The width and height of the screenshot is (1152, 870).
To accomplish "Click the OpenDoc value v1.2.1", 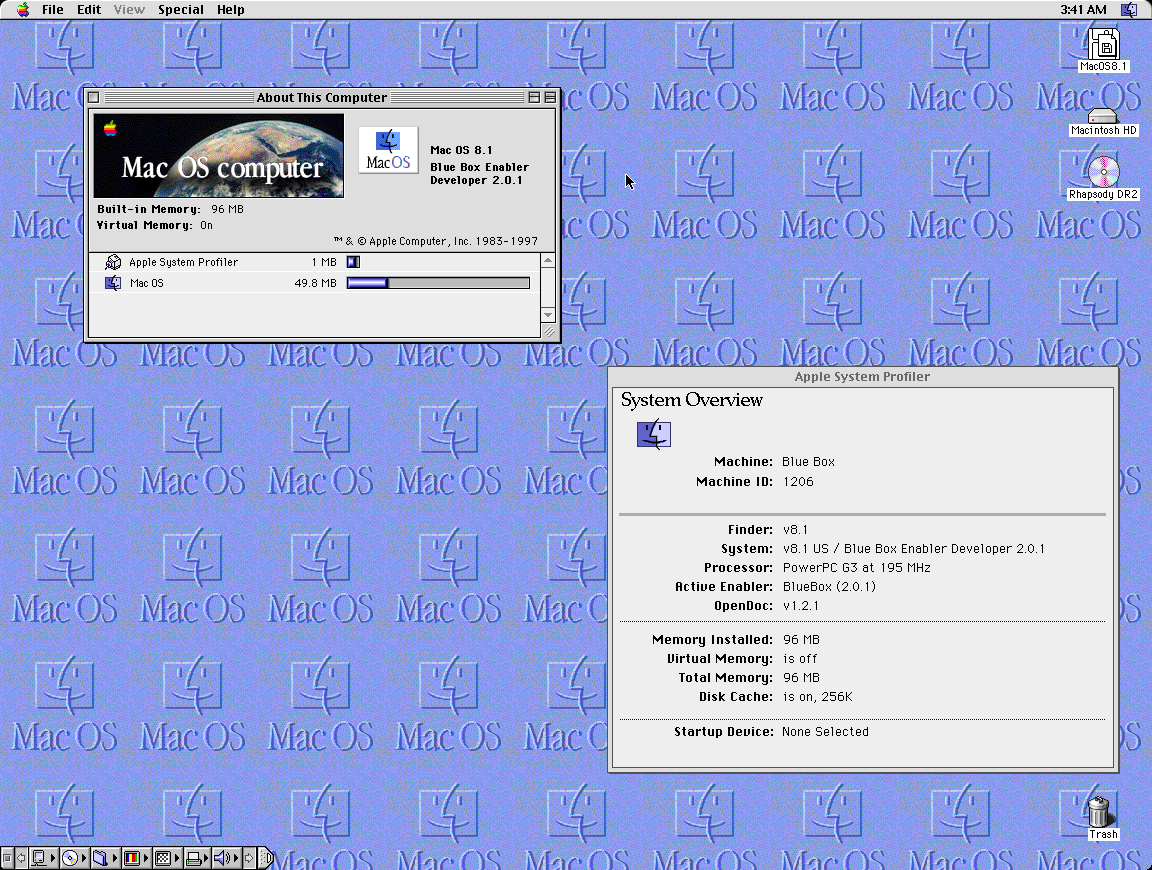I will [x=801, y=605].
